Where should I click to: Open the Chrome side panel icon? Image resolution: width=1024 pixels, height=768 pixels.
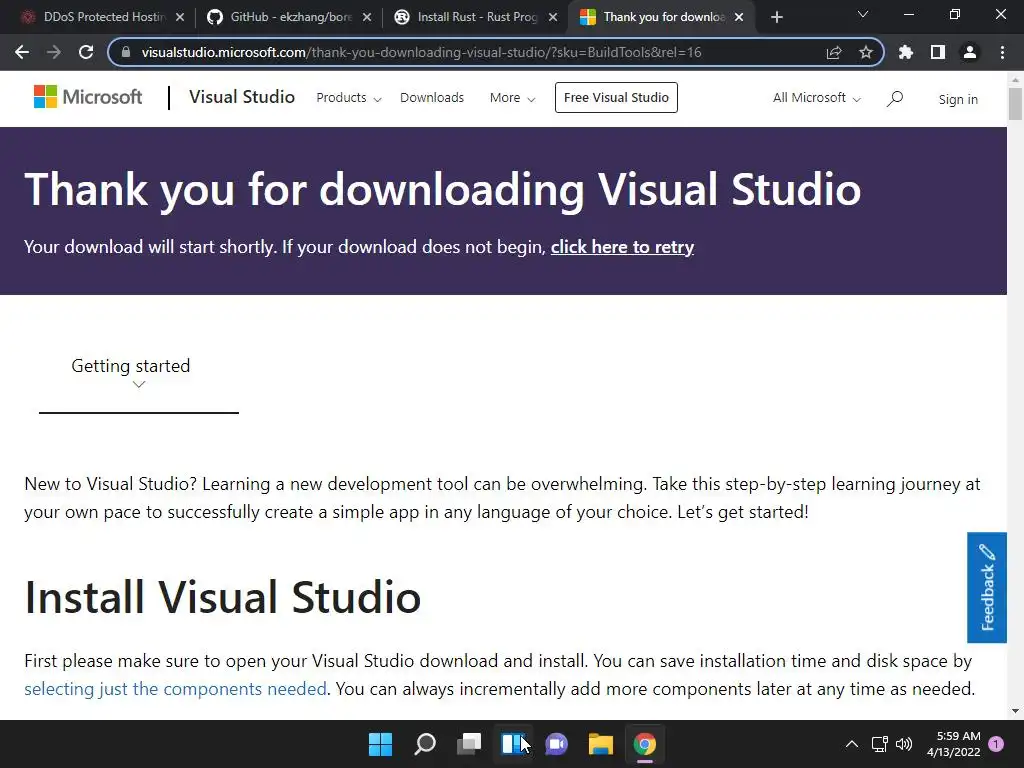[938, 52]
